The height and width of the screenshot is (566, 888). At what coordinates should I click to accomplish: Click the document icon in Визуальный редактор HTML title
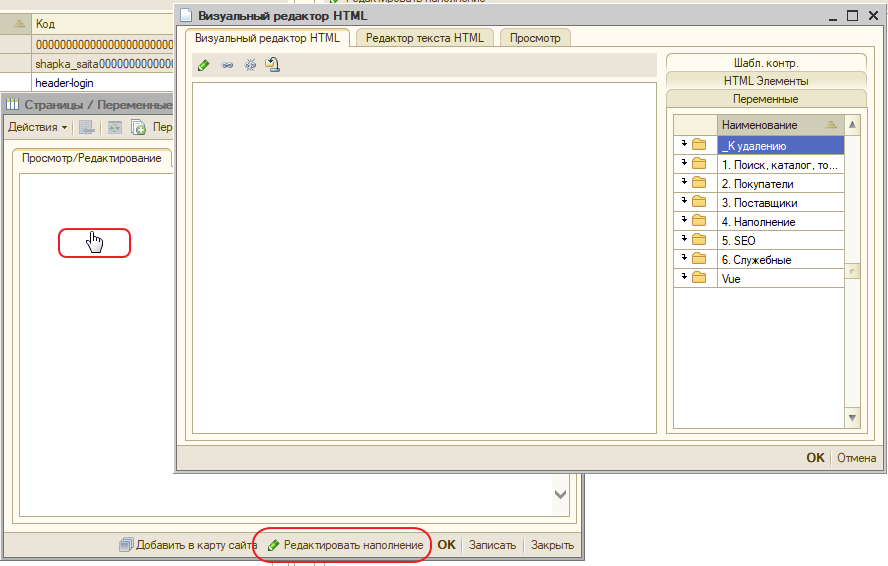[186, 15]
